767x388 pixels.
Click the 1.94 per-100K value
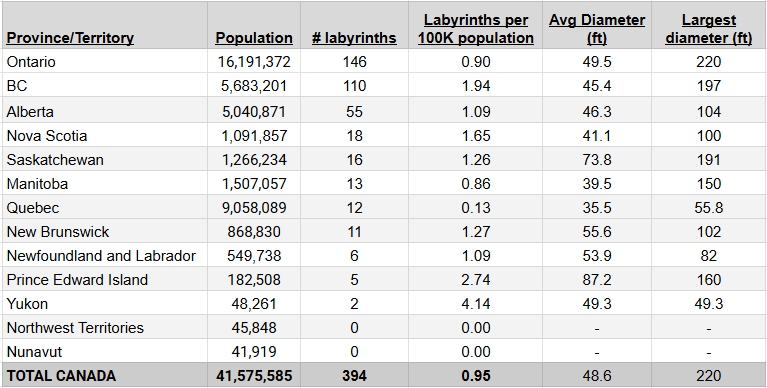tap(476, 86)
